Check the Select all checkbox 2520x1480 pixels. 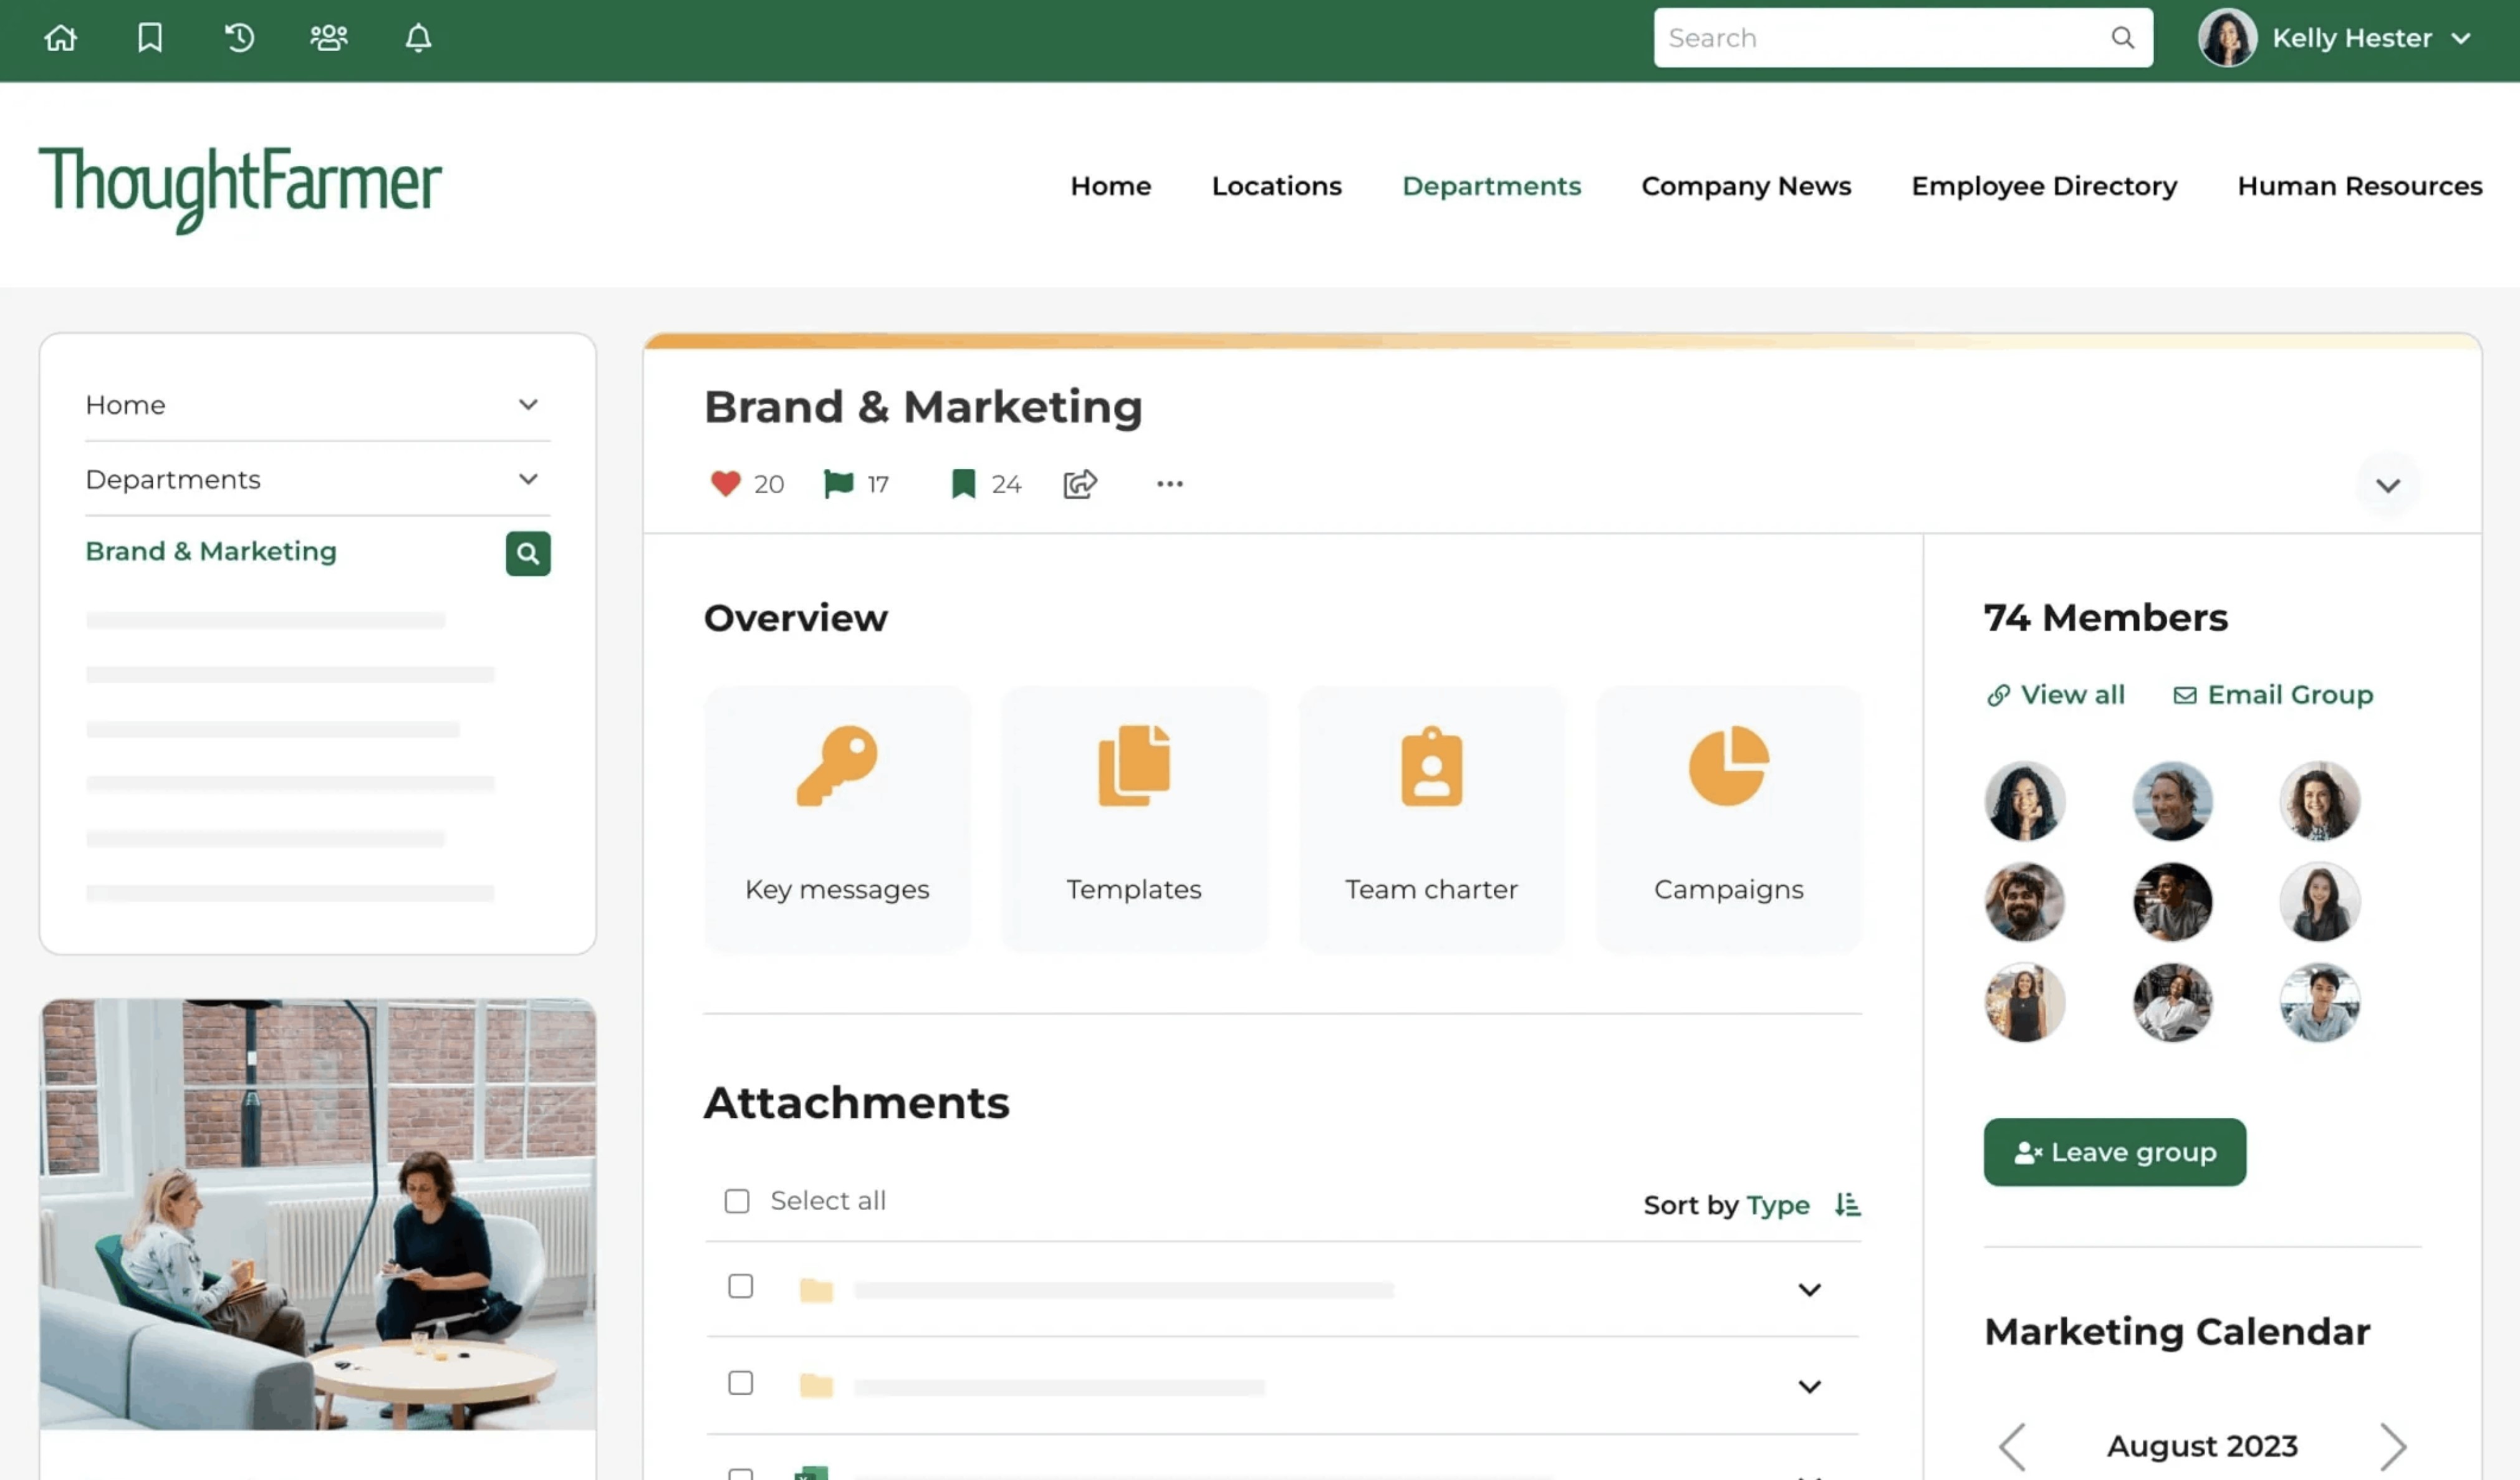point(737,1201)
